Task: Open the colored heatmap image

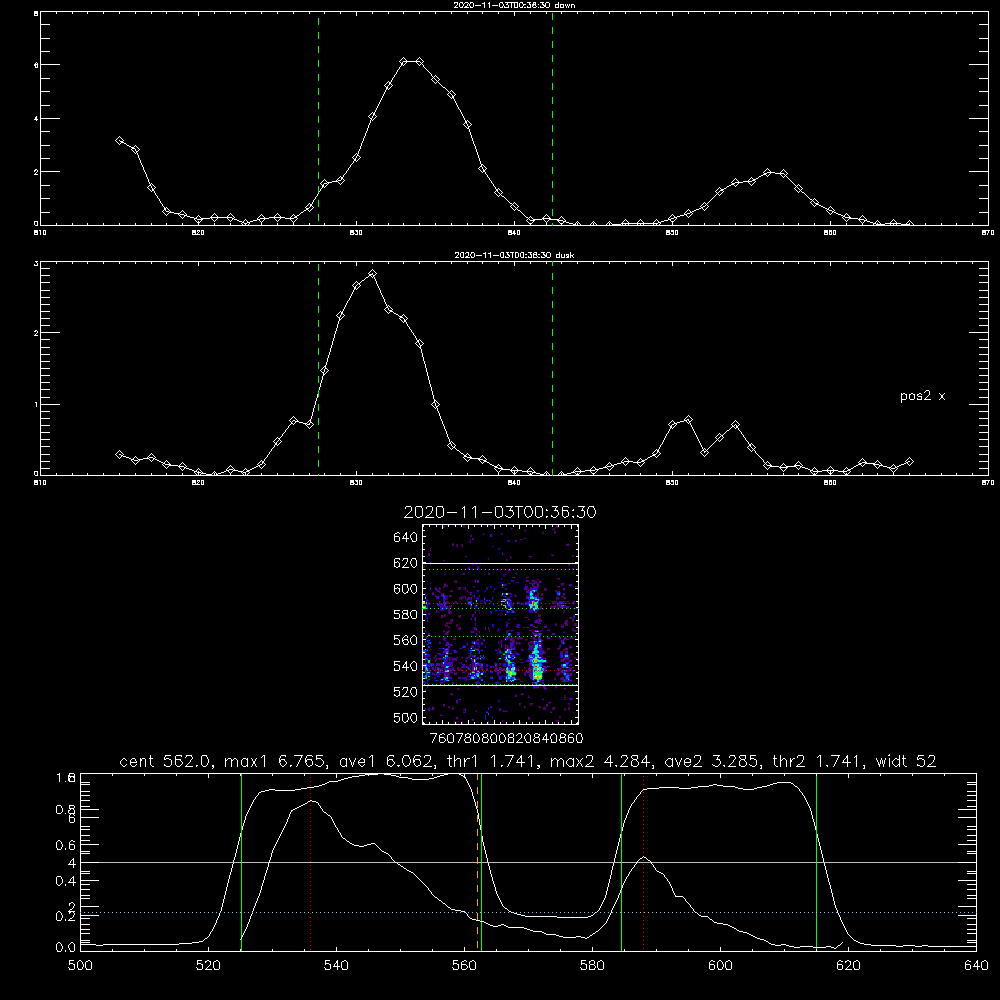Action: (500, 624)
